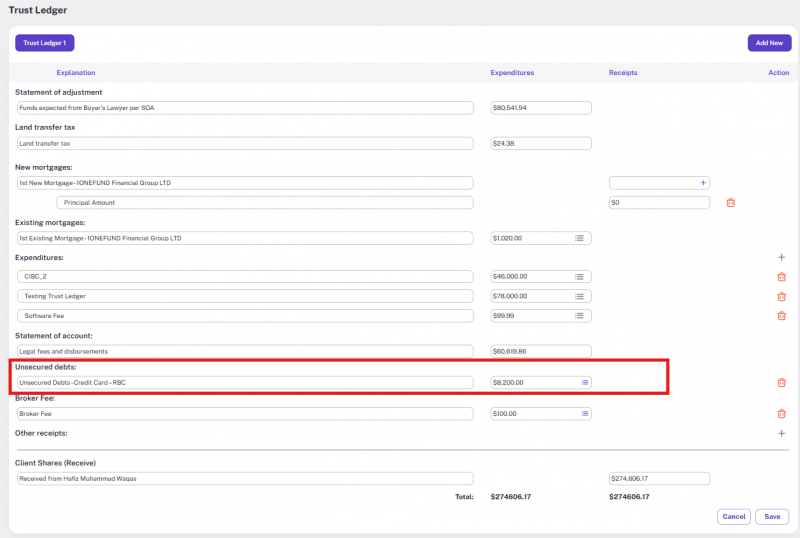Add a new row under Expenditures
This screenshot has height=538, width=800.
[x=781, y=257]
